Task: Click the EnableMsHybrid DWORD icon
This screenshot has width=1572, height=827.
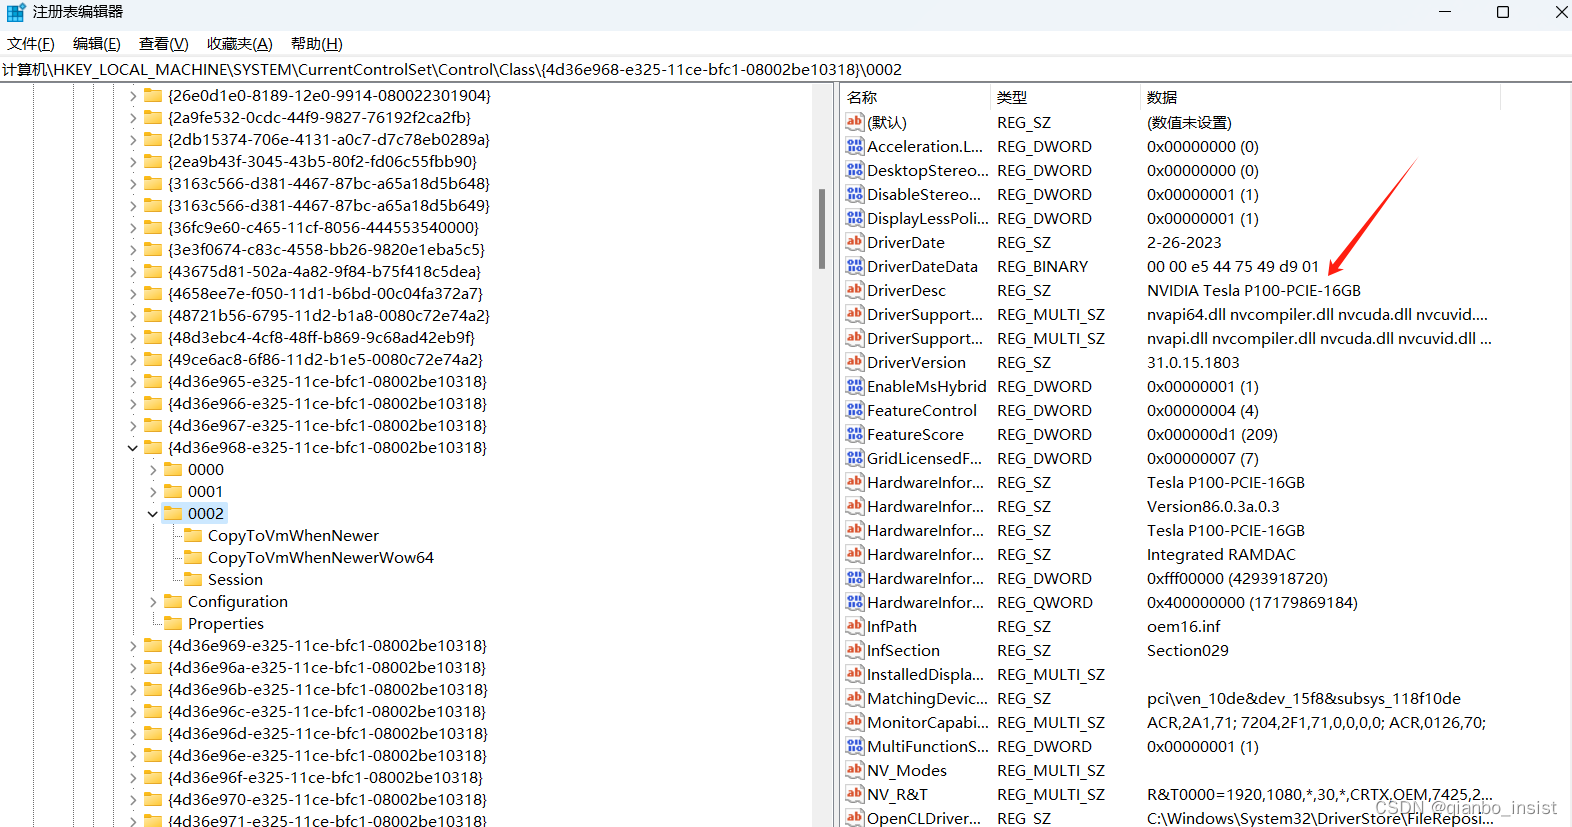Action: tap(855, 386)
